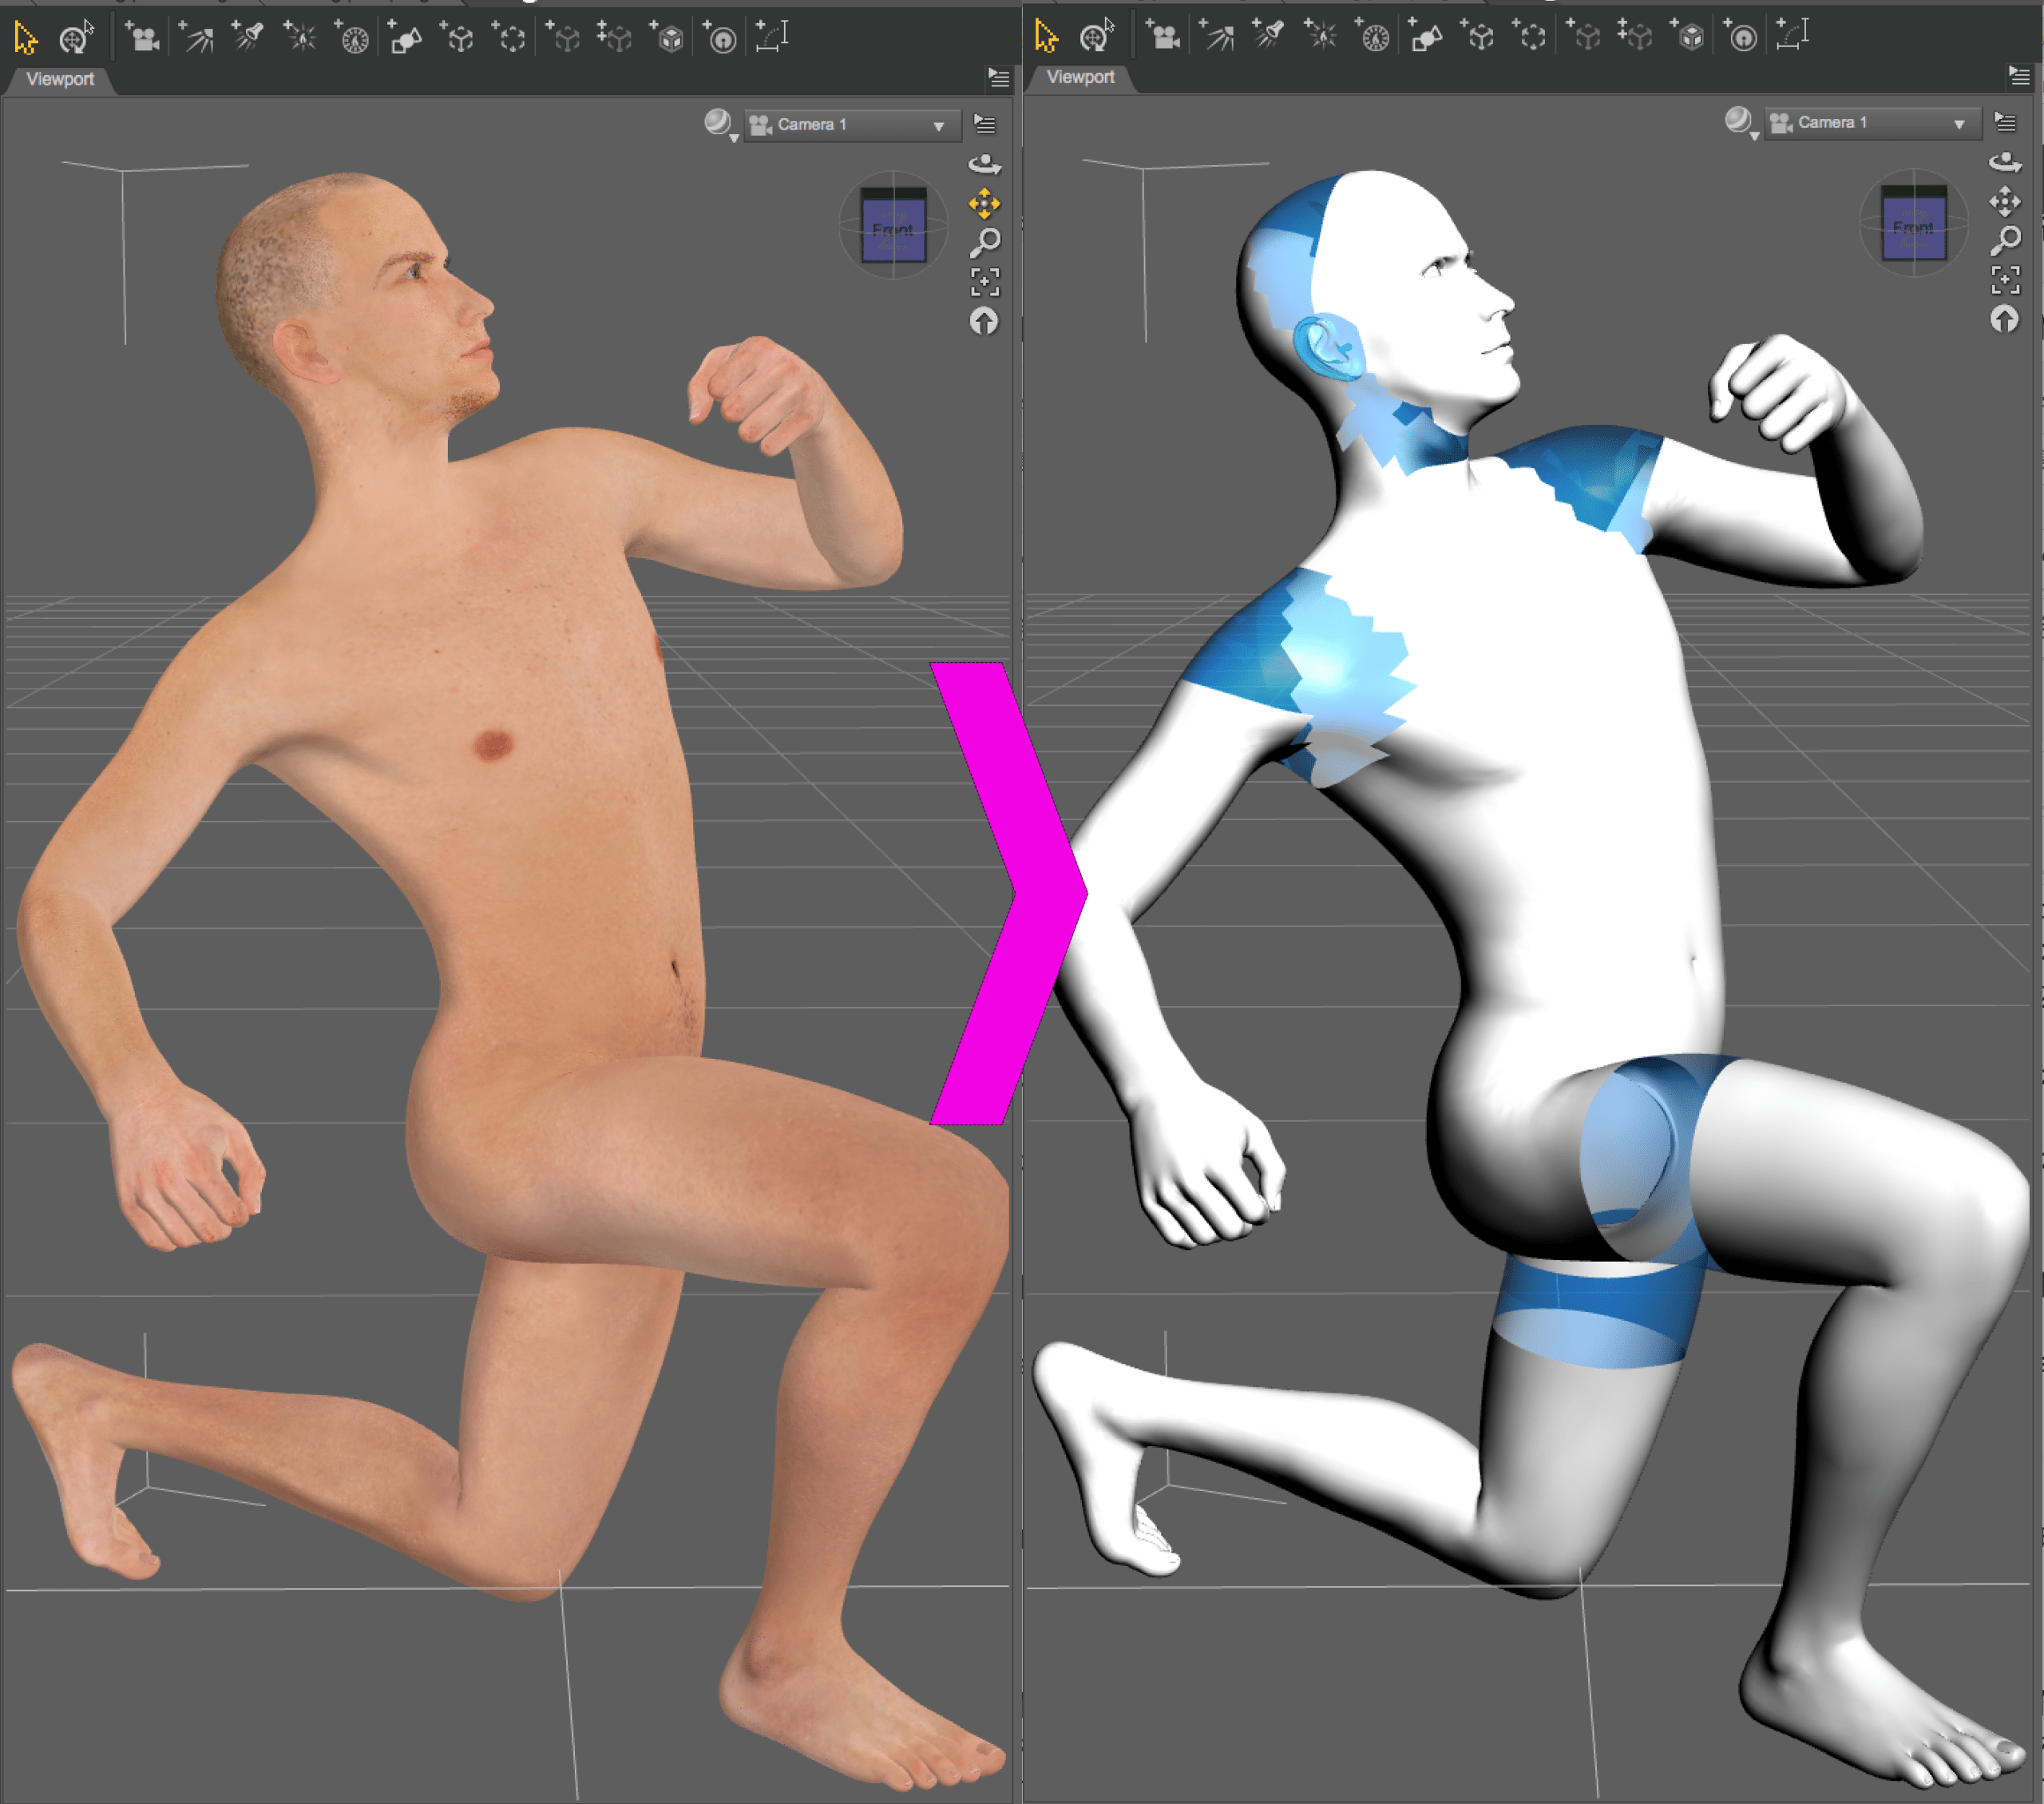This screenshot has height=1804, width=2044.
Task: Click the orbit camera control in right viewport
Action: tap(2004, 161)
